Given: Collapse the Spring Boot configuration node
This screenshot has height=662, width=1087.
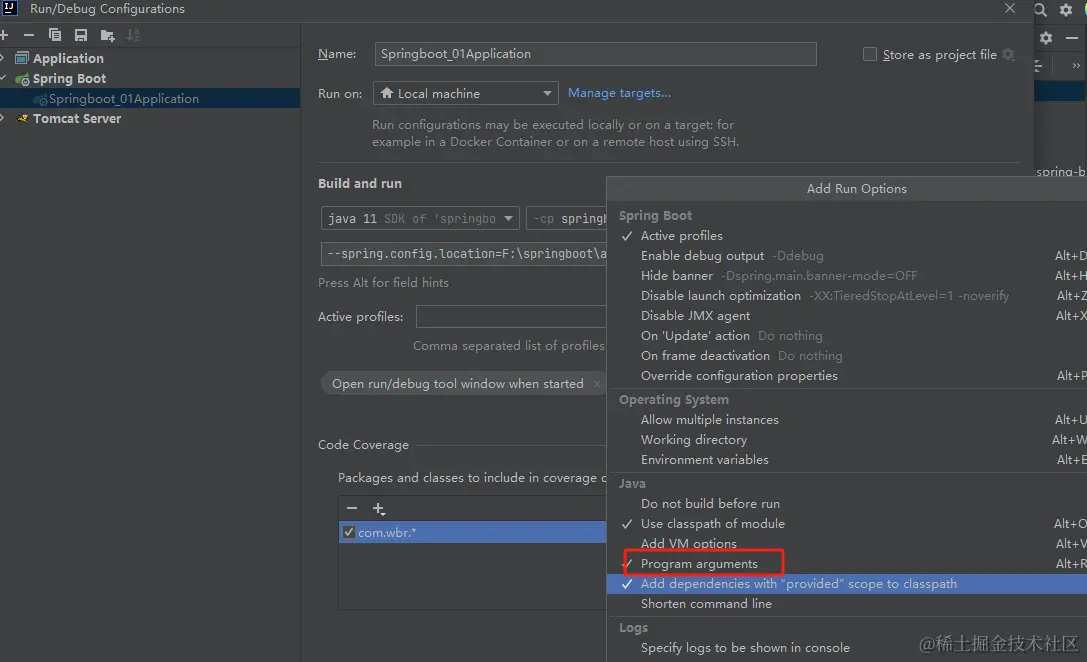Looking at the screenshot, I should pyautogui.click(x=3, y=78).
